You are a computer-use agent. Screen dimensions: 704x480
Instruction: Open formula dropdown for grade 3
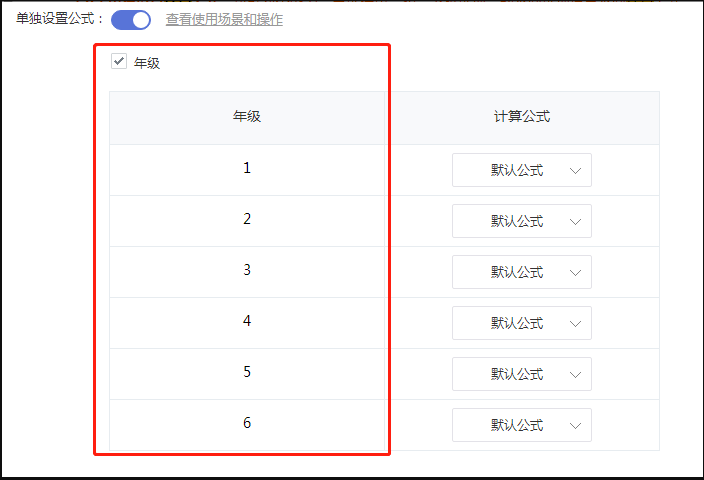click(522, 272)
